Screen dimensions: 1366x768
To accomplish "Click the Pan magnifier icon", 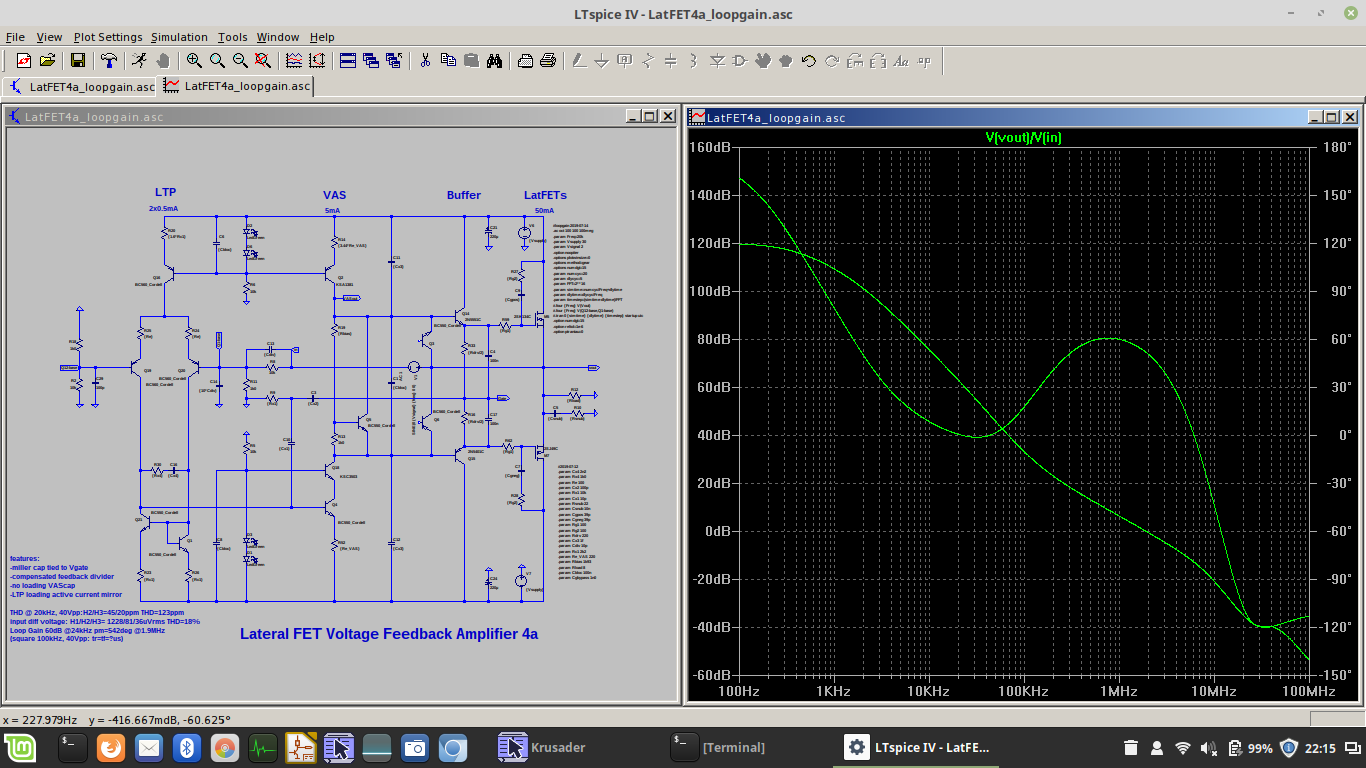I will (x=217, y=61).
